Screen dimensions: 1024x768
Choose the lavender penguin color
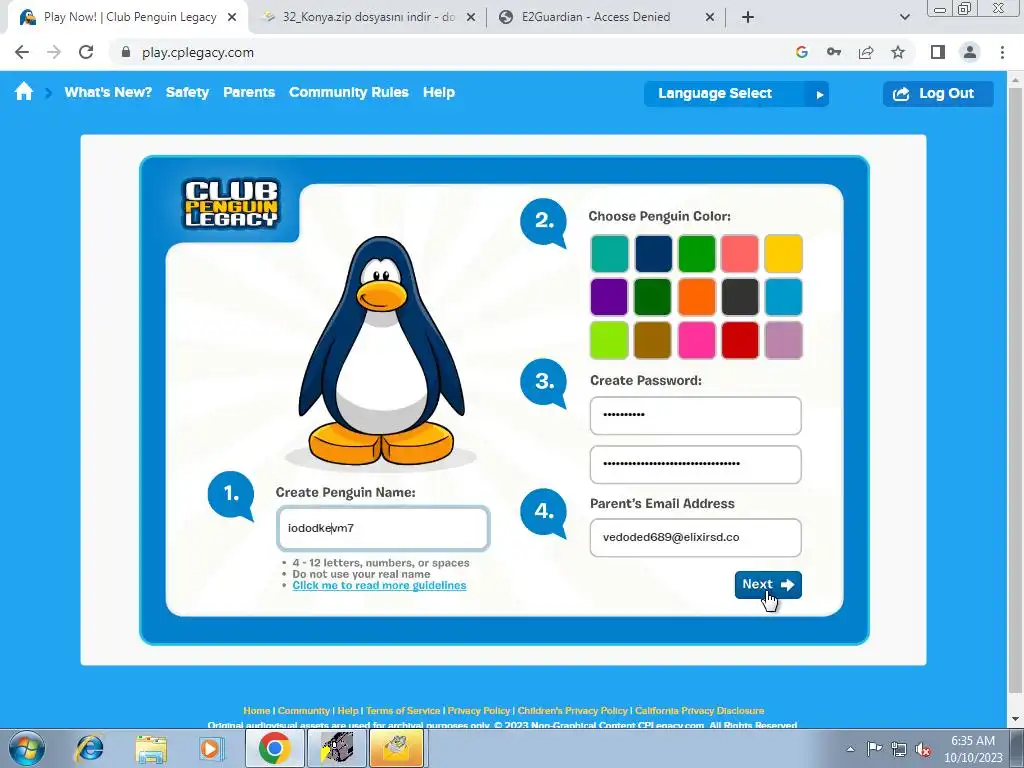784,340
